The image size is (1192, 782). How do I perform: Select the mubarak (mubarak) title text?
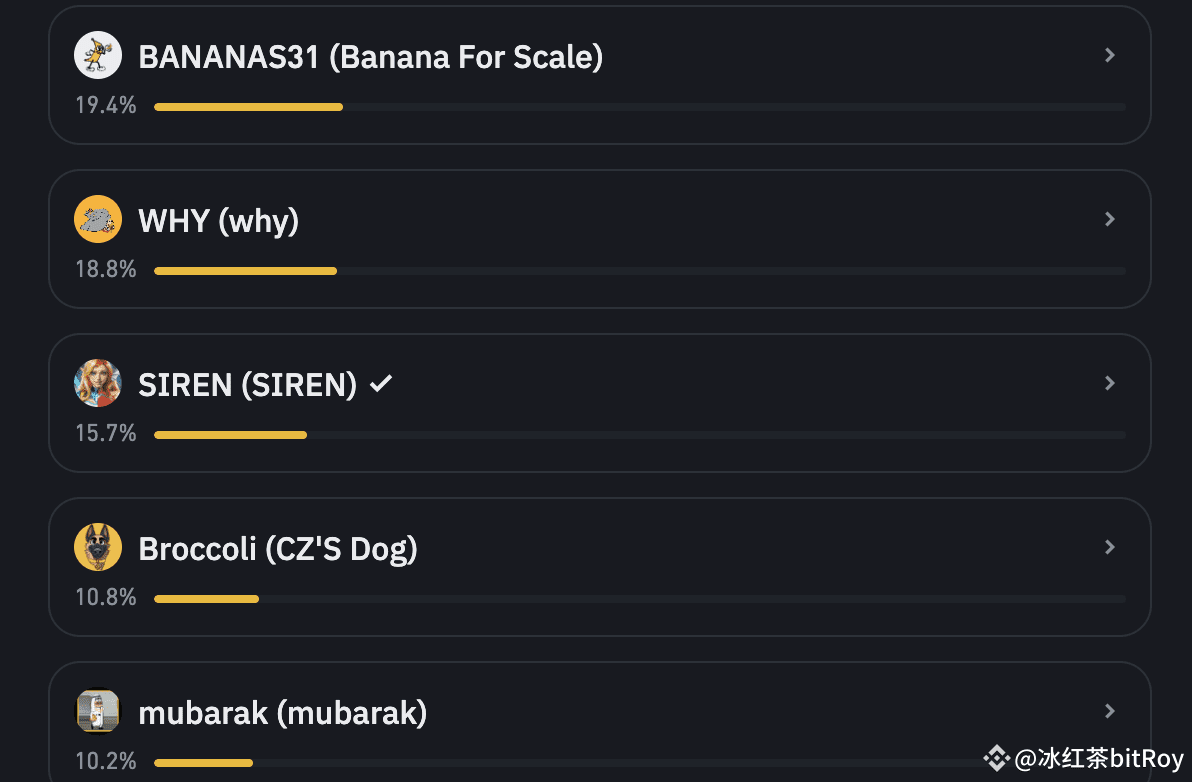tap(282, 713)
